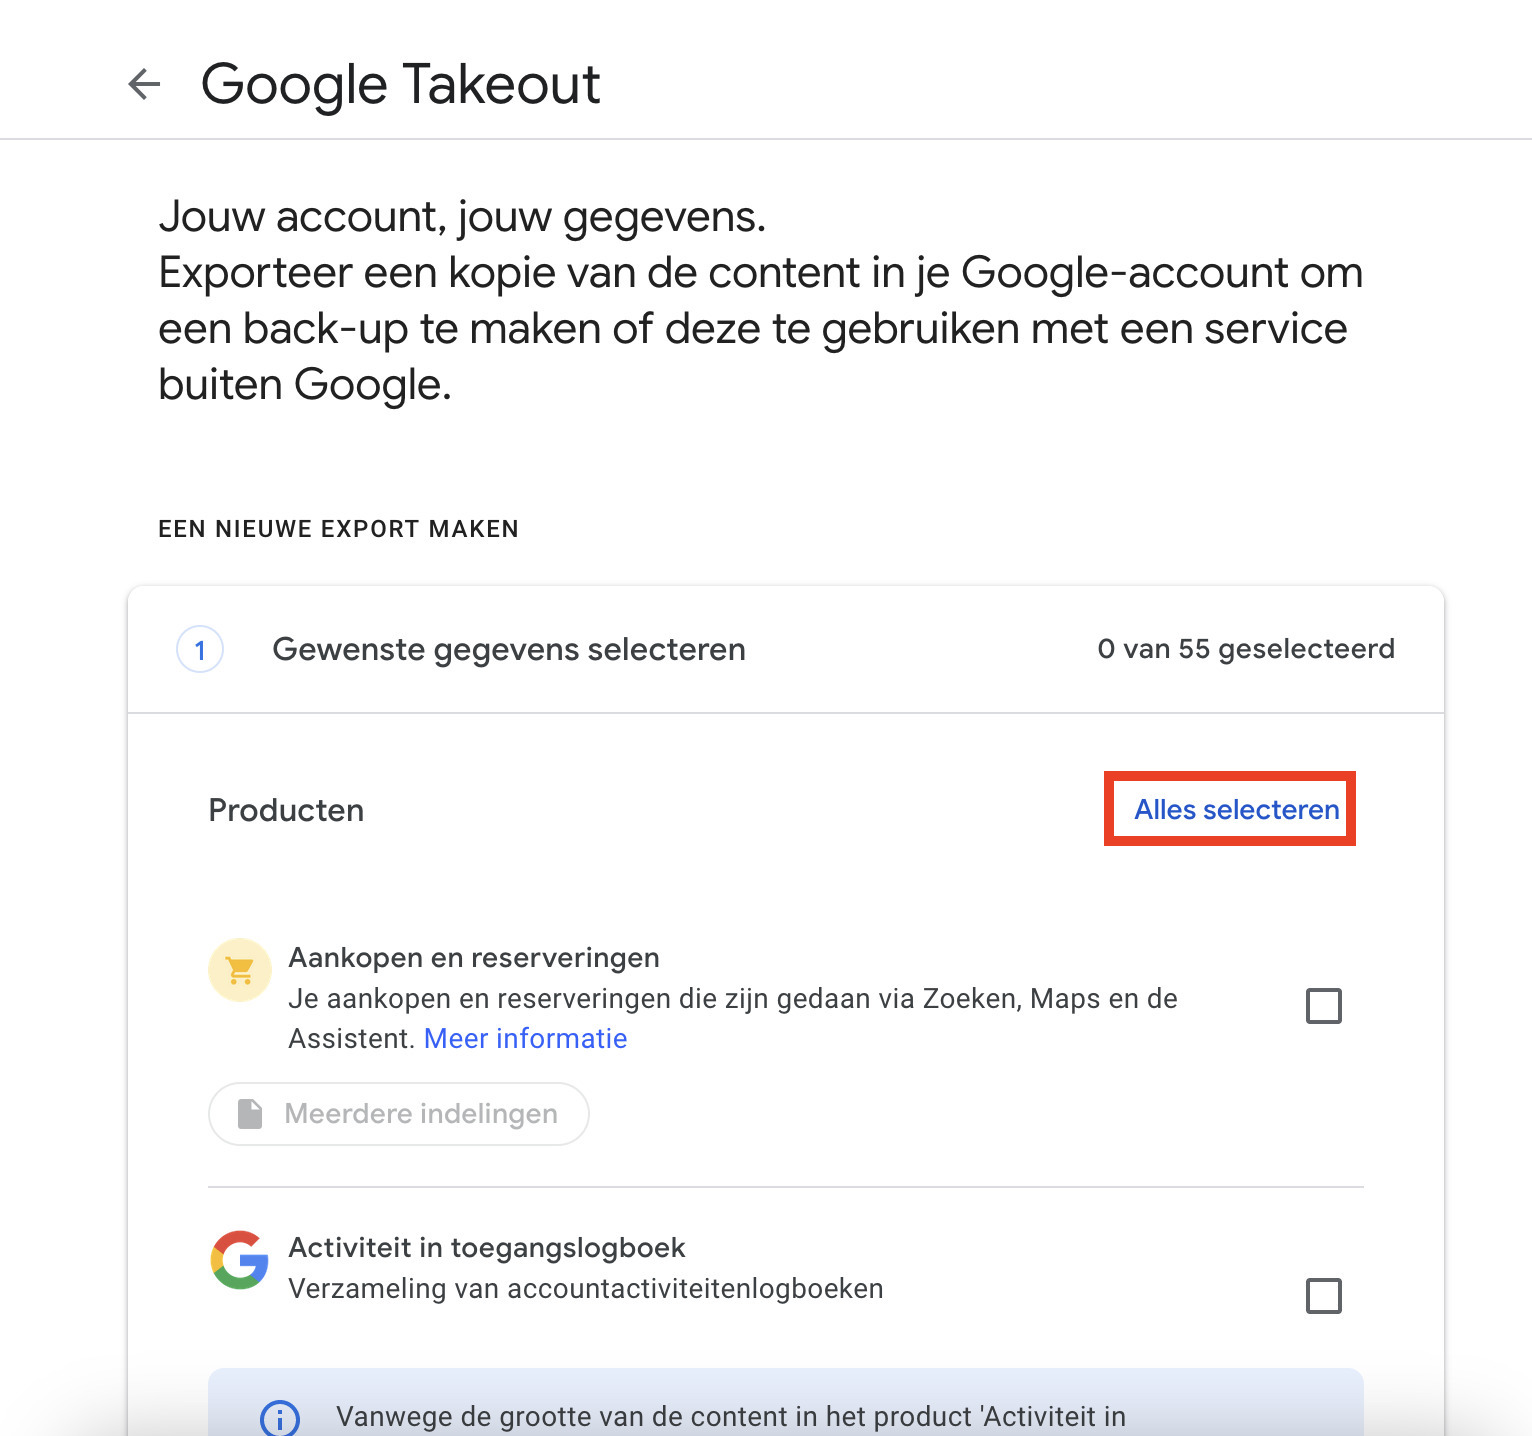Click the Verzameling van accountactiviteitenlogboeken description
Image resolution: width=1532 pixels, height=1436 pixels.
pyautogui.click(x=586, y=1289)
